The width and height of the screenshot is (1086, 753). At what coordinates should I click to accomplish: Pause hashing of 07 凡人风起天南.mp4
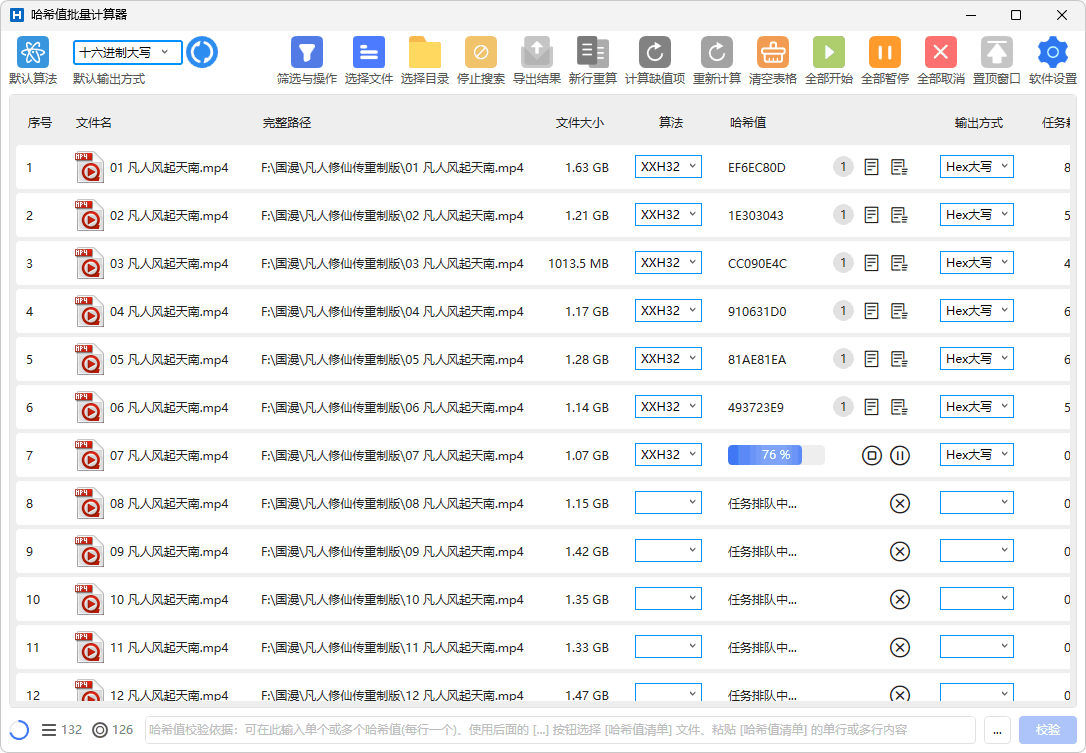(x=899, y=455)
